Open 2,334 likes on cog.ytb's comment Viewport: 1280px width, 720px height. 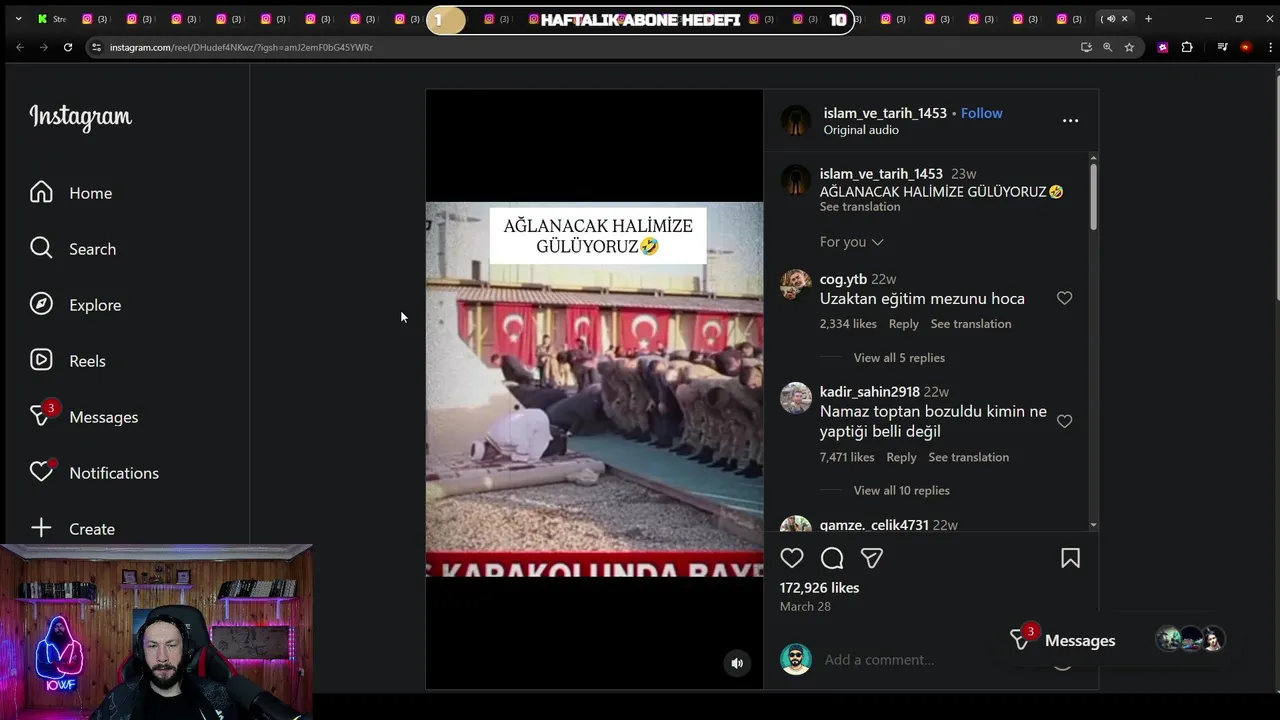pos(848,324)
